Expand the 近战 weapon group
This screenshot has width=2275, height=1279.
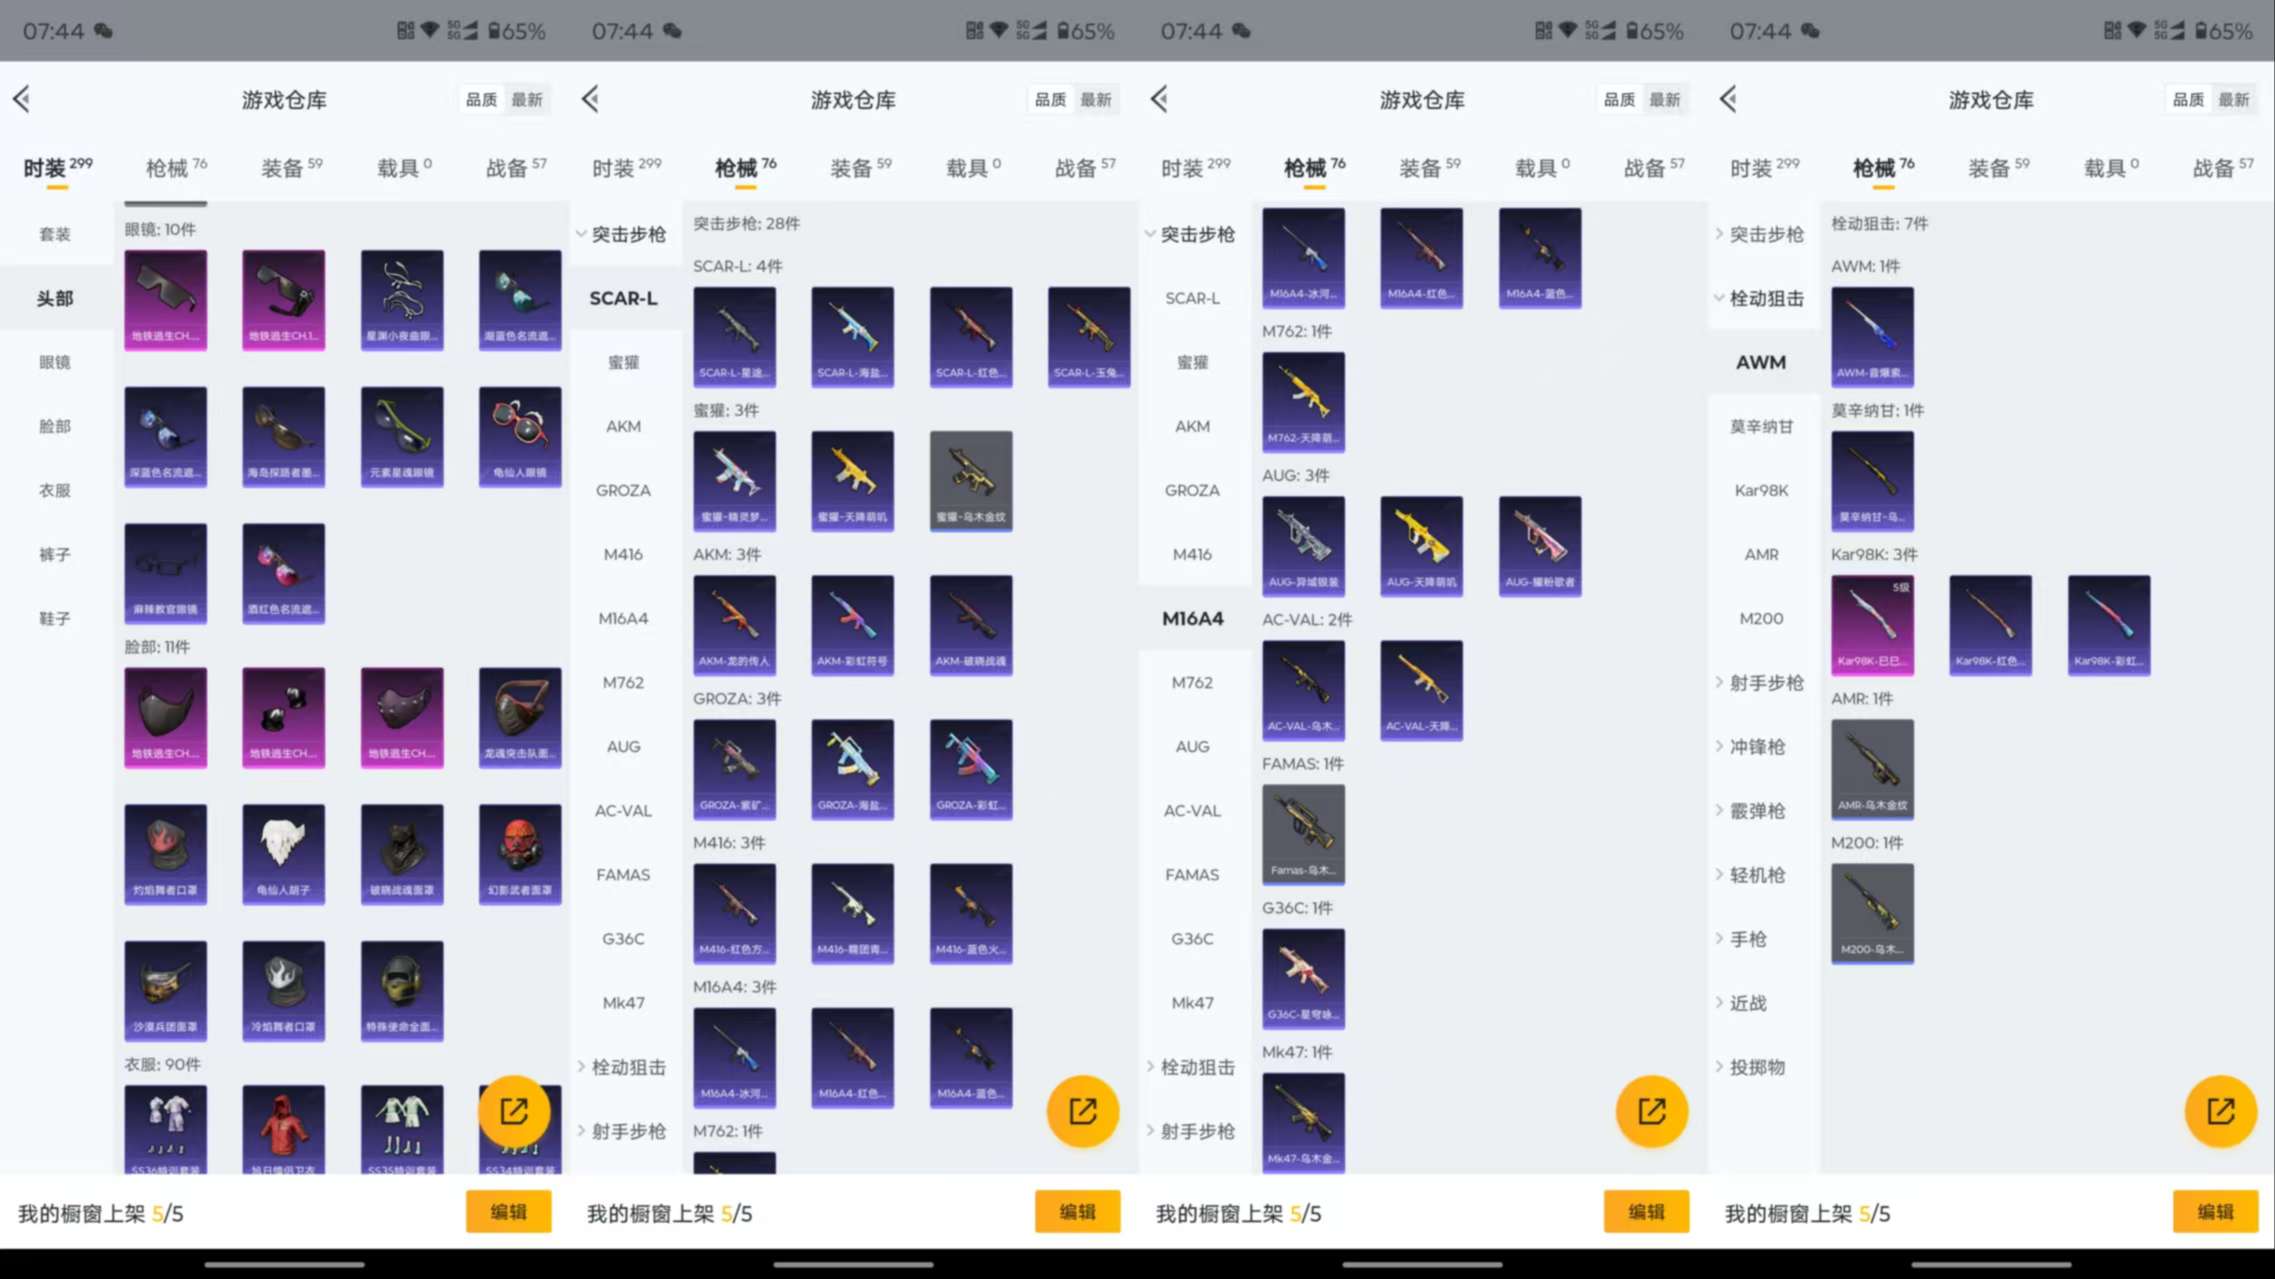click(1748, 1003)
